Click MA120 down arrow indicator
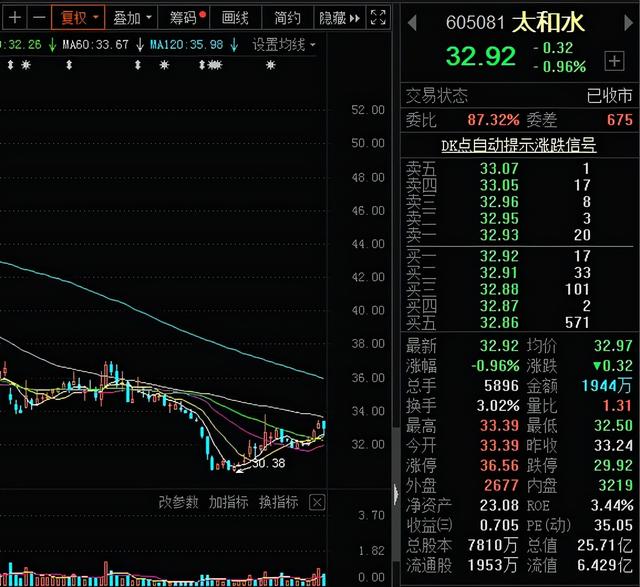Screen dimensions: 640x587 pyautogui.click(x=234, y=45)
